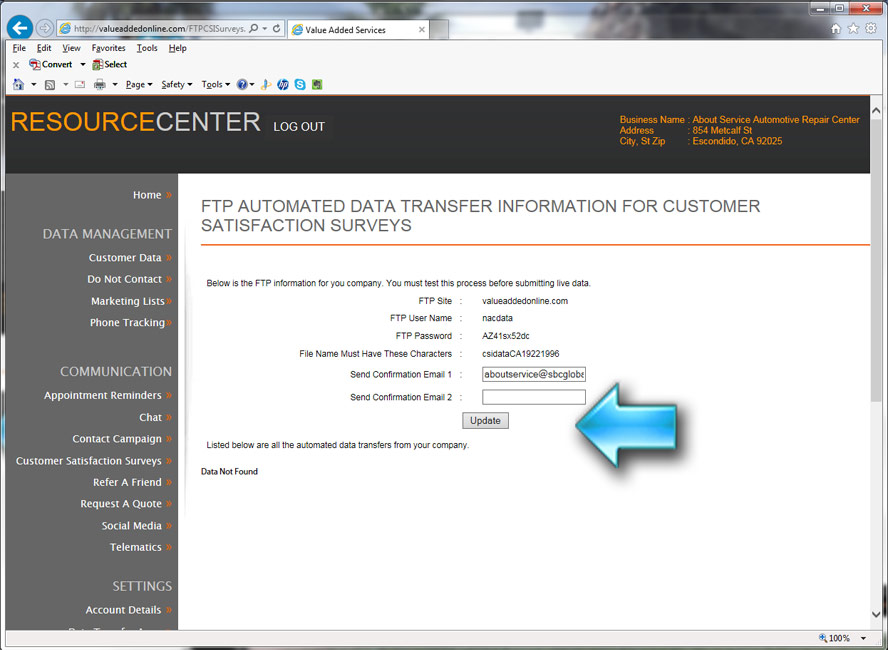This screenshot has width=888, height=650.
Task: Open the Favorites star icon
Action: (851, 29)
